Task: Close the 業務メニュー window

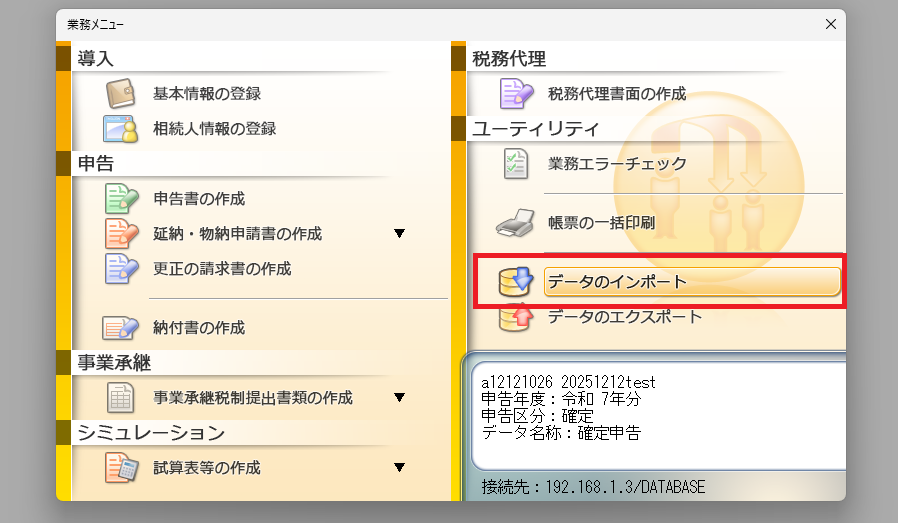Action: [x=830, y=24]
